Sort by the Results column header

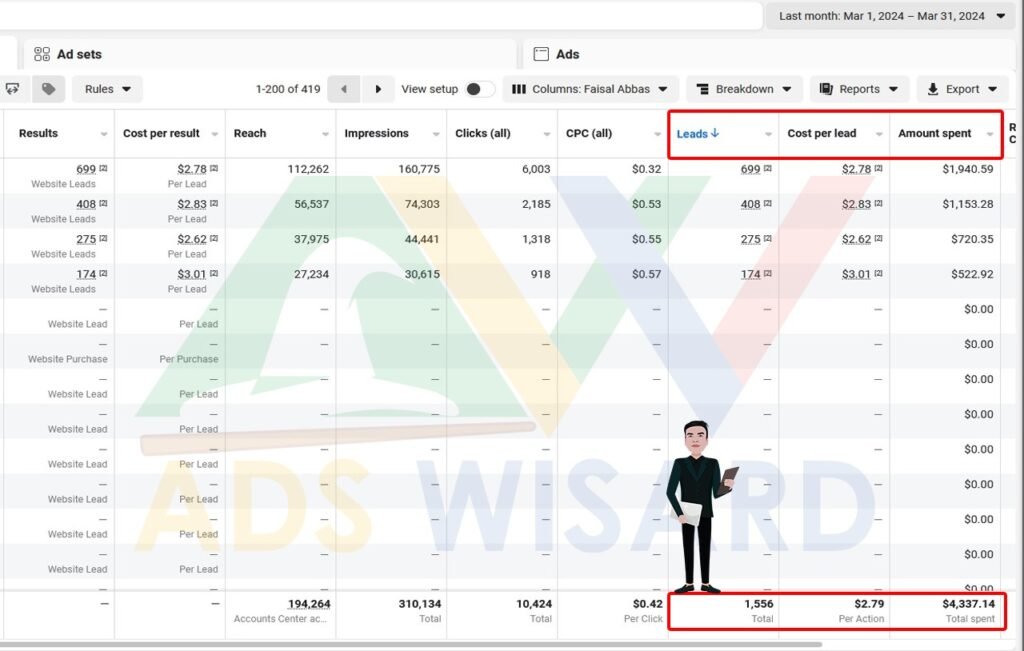point(38,133)
